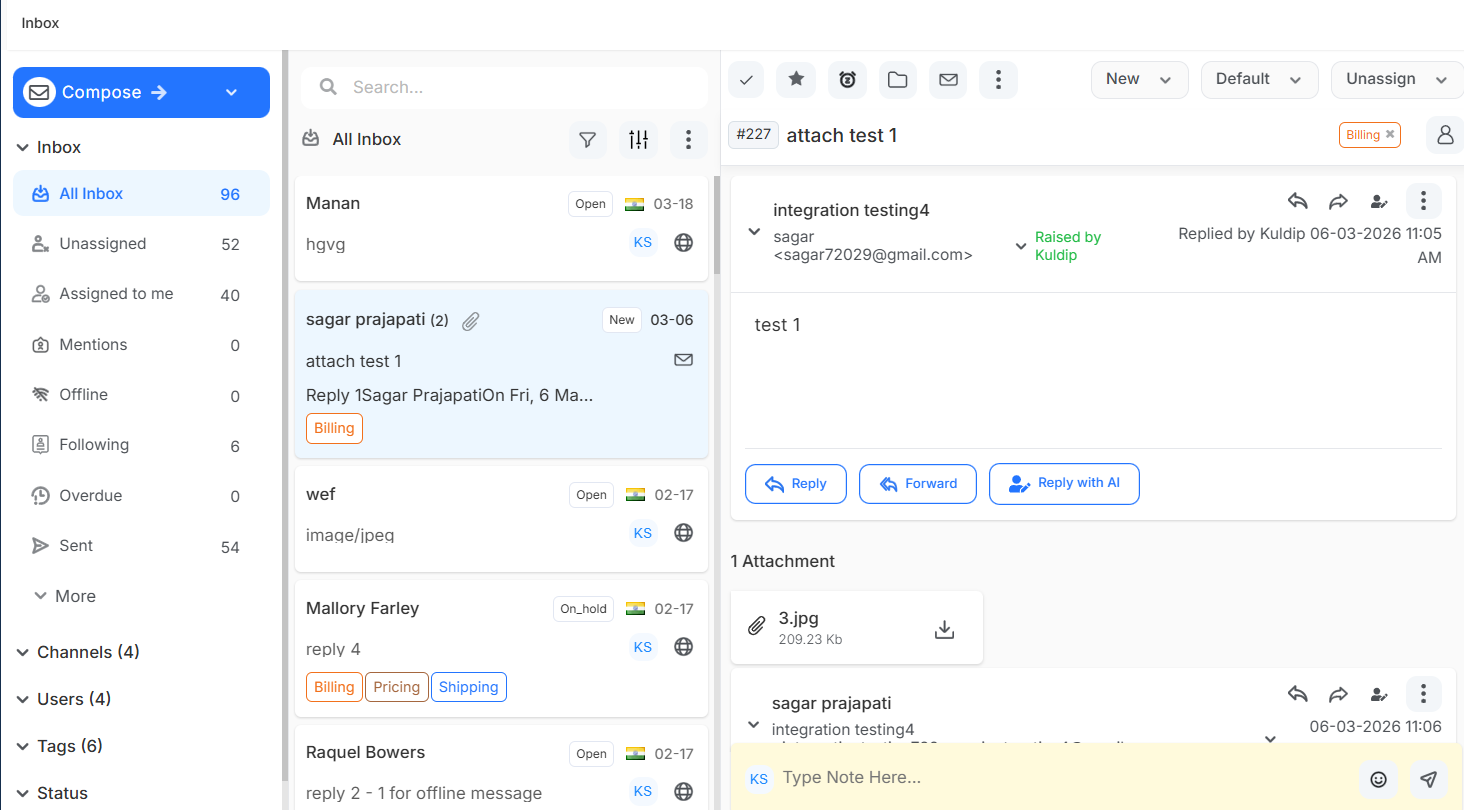Click the Pricing tag on Mallory Farley ticket
Viewport: 1464px width, 810px height.
point(397,687)
